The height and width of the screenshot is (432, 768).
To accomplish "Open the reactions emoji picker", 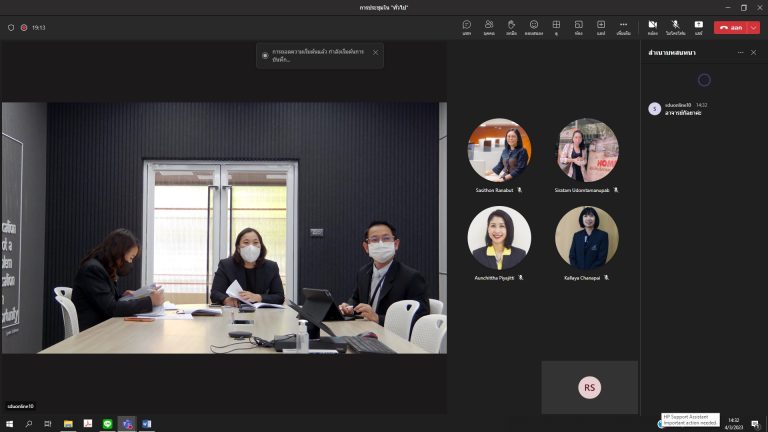I will tap(534, 26).
